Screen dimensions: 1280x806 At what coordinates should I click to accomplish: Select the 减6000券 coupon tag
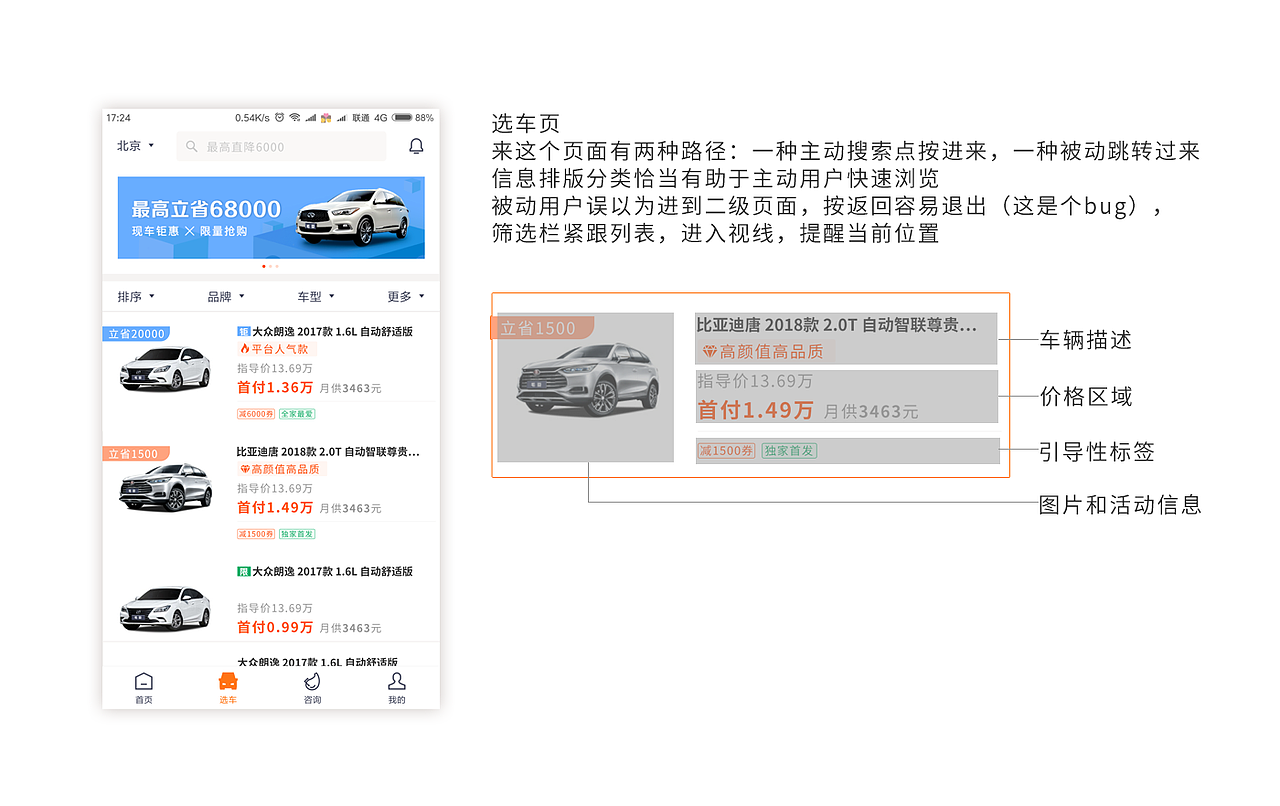click(255, 414)
